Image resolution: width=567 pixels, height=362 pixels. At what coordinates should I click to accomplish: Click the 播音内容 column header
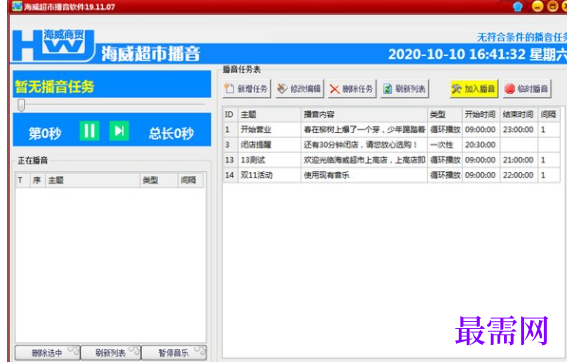coord(364,115)
